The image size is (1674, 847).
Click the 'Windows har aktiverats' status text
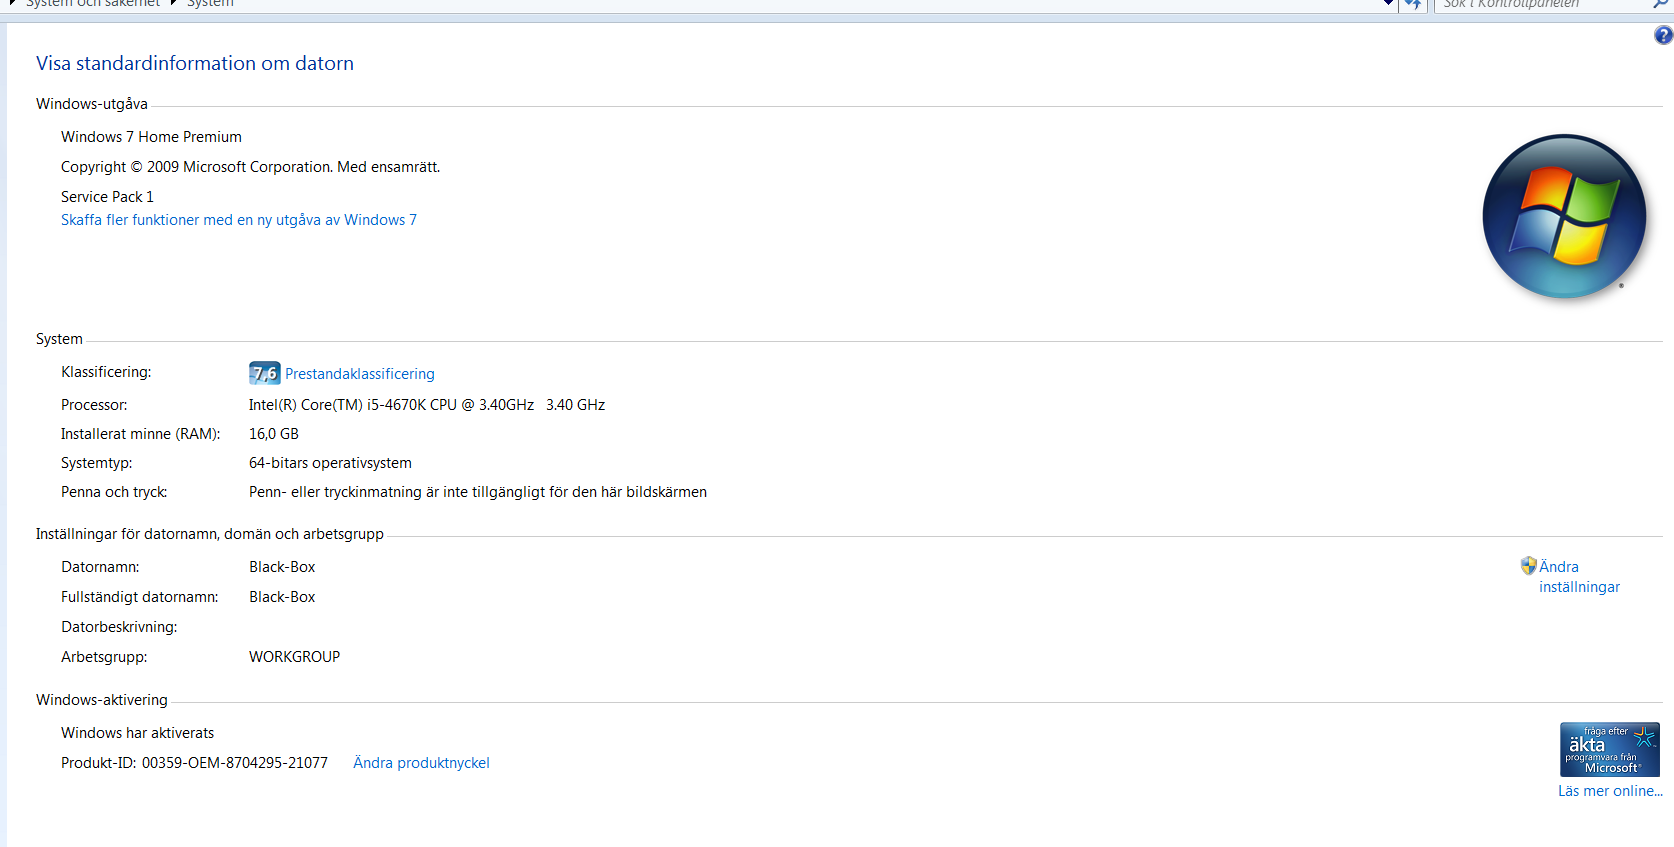click(137, 733)
